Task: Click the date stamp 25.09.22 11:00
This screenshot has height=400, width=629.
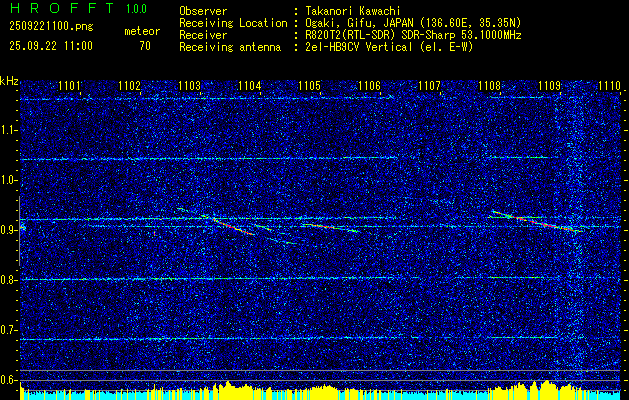Action: [x=51, y=46]
